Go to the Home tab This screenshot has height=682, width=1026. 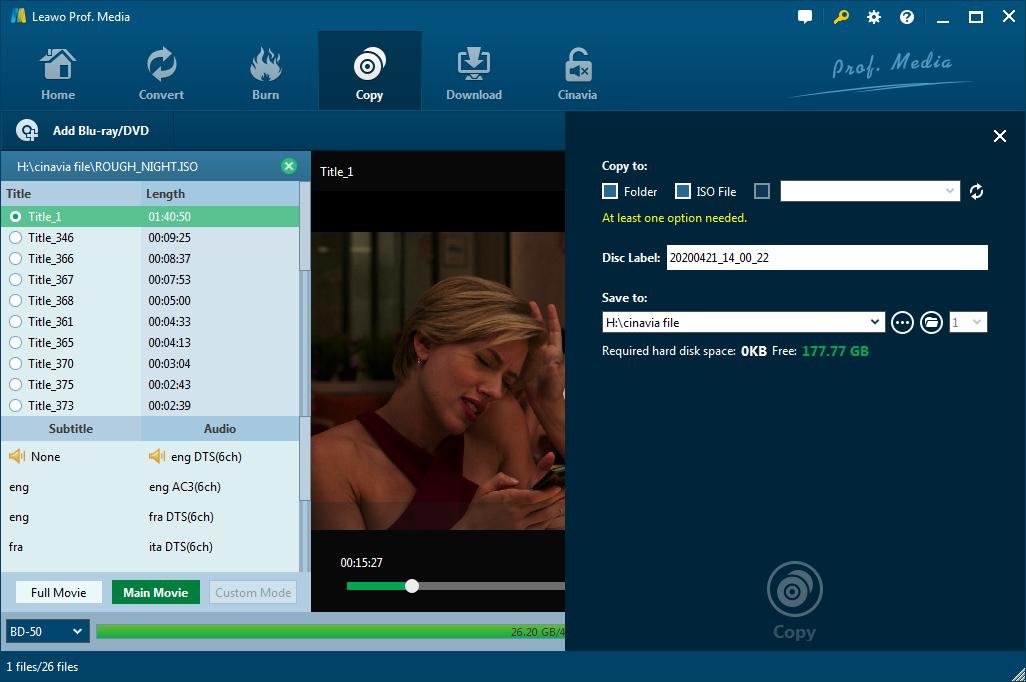(x=58, y=73)
